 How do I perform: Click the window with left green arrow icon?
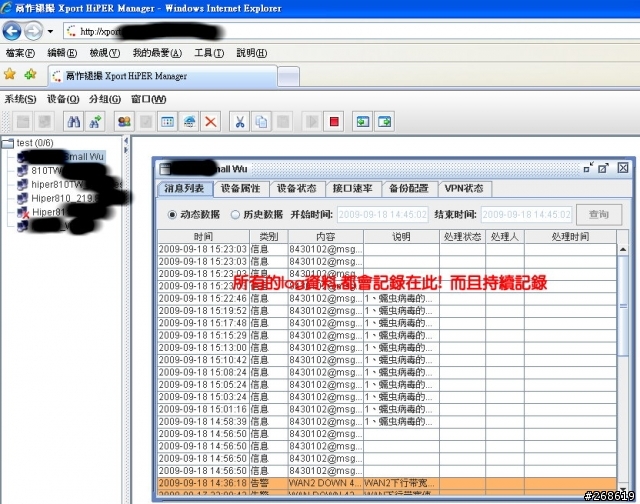pos(363,122)
